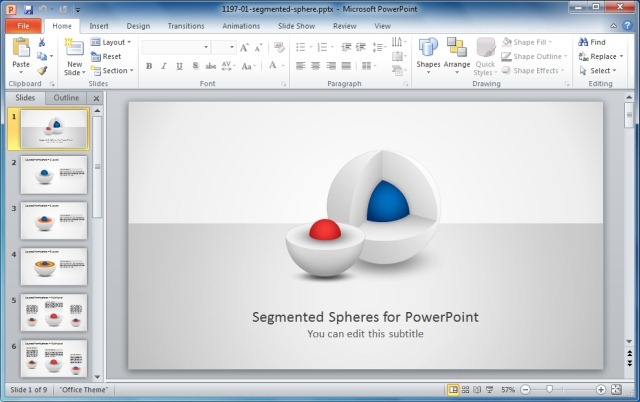Align text right
The height and width of the screenshot is (402, 640).
click(x=331, y=66)
